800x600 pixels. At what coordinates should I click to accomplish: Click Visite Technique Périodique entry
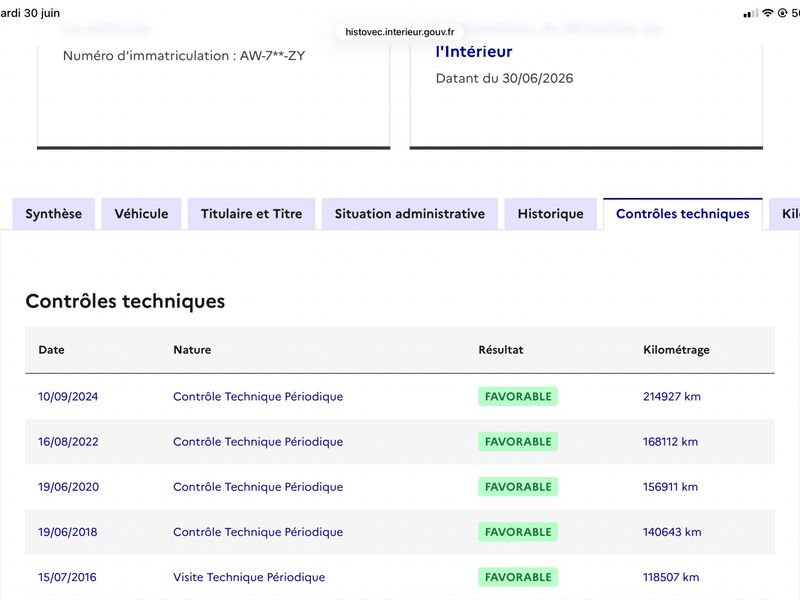click(249, 577)
